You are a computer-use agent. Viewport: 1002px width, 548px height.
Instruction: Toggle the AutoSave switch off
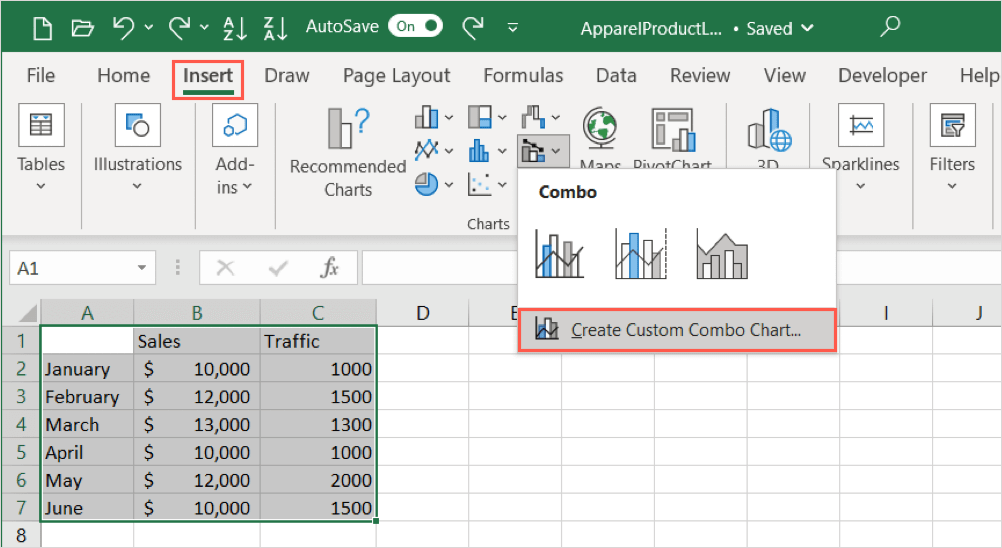coord(417,28)
